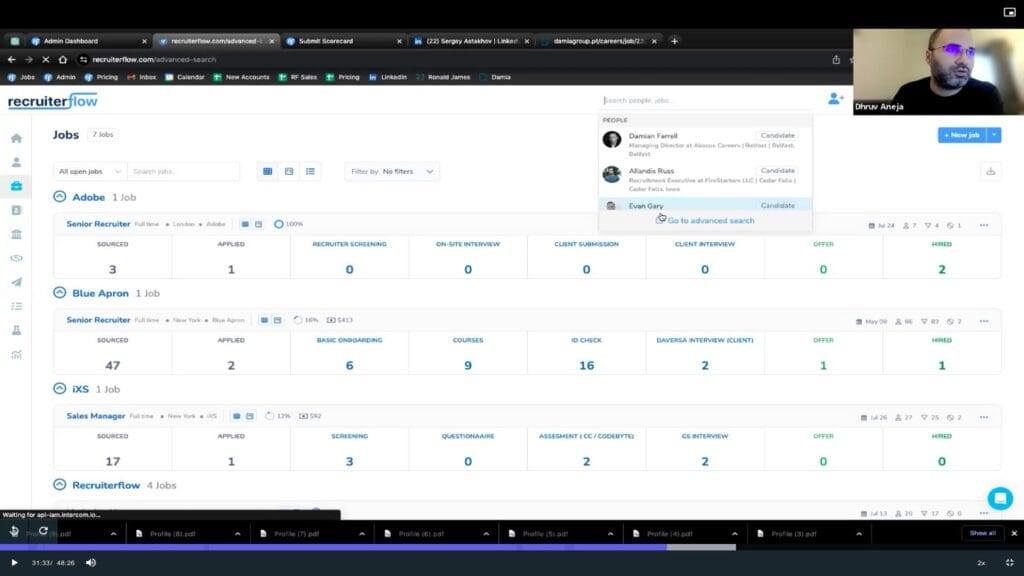This screenshot has height=576, width=1024.
Task: Select Damian Farrell from search results
Action: click(705, 144)
